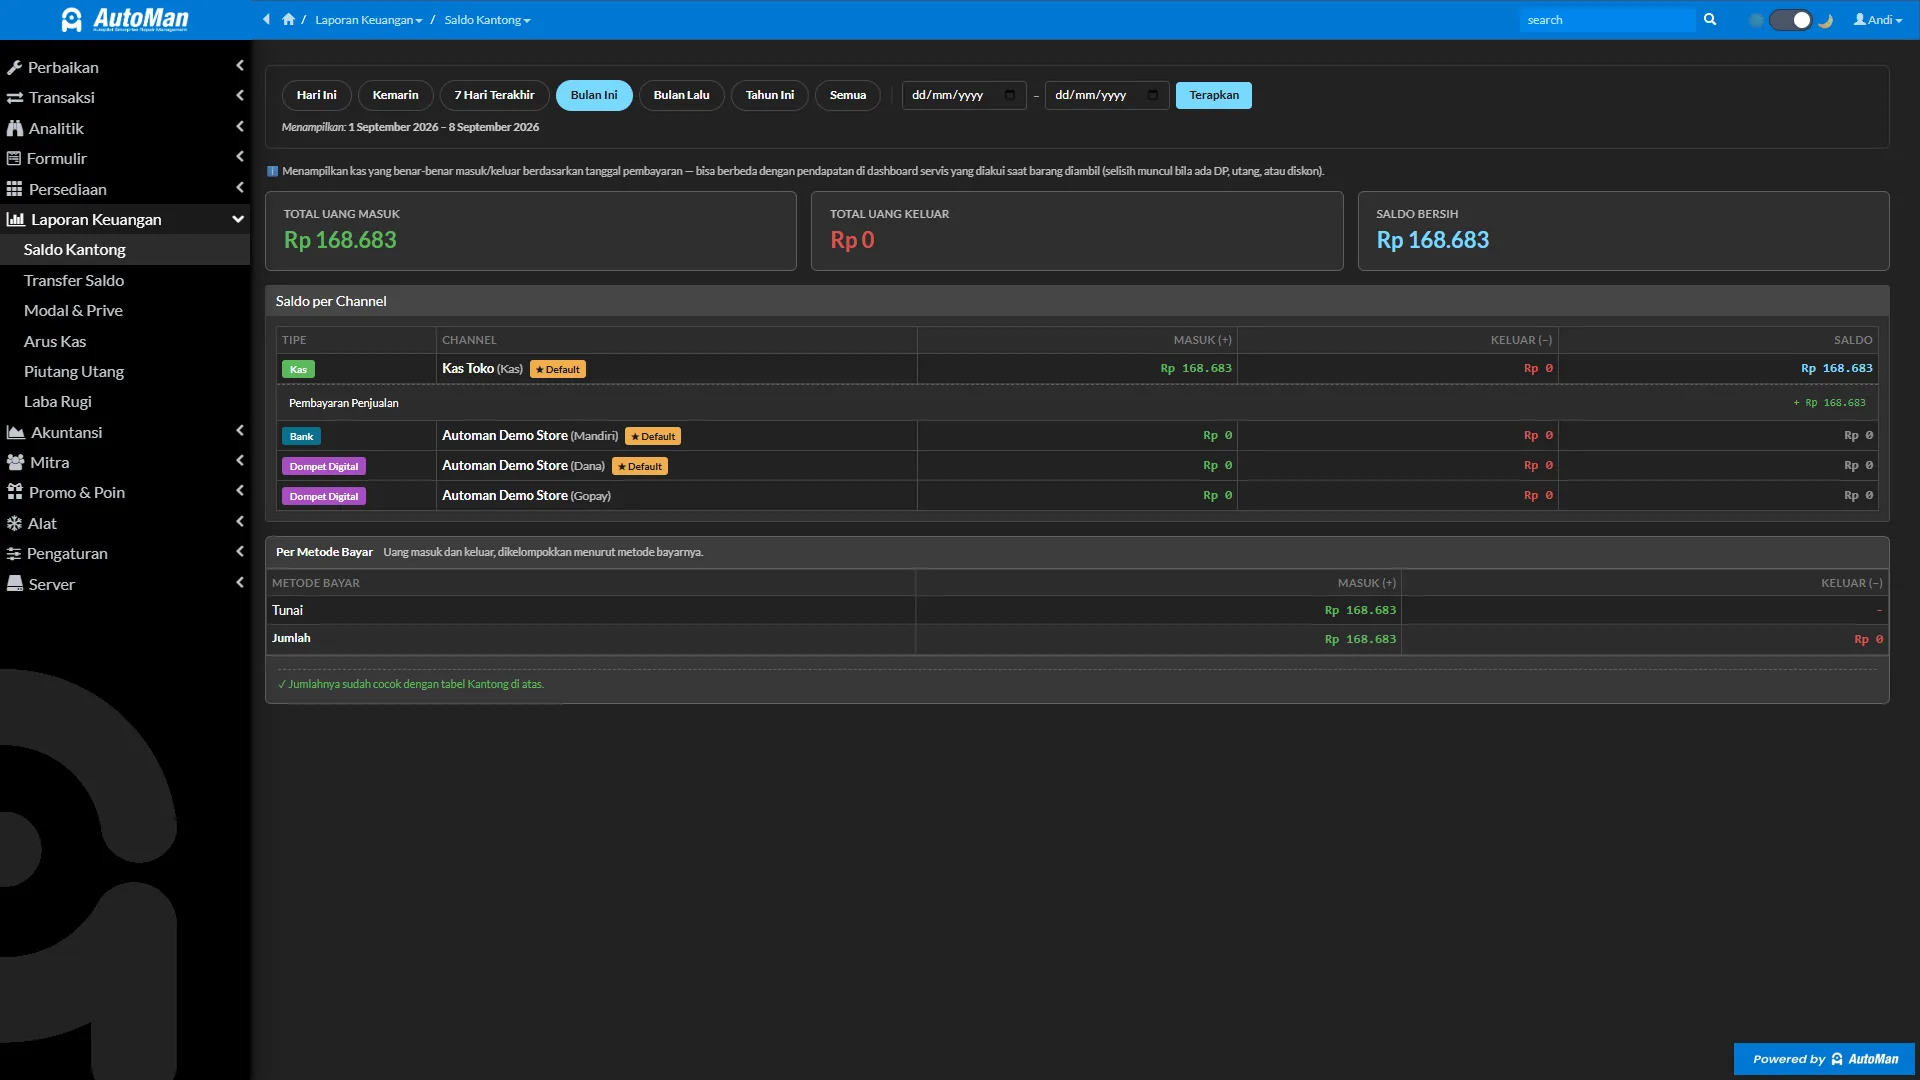The image size is (1920, 1080).
Task: Go to home via the house icon
Action: [x=289, y=19]
